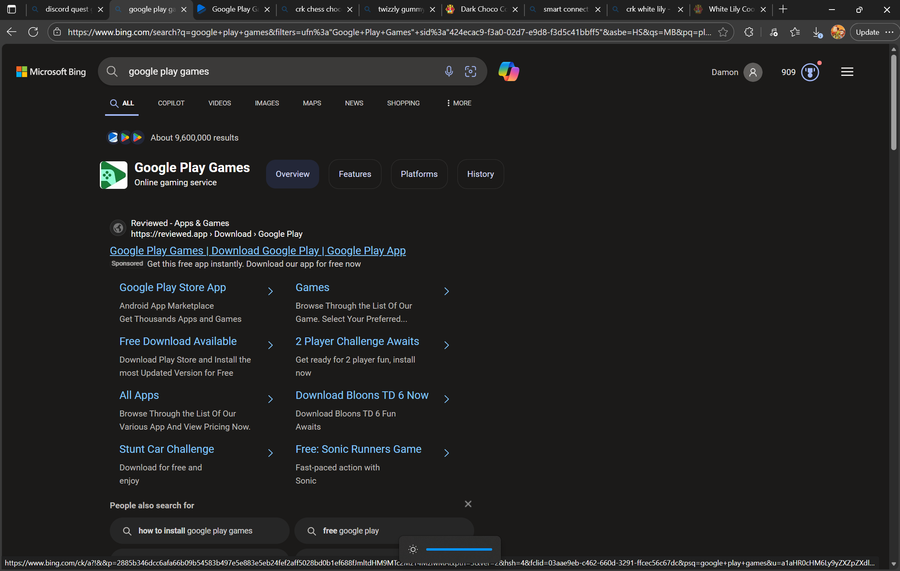Click chevron next to Free Download Available

[x=270, y=345]
